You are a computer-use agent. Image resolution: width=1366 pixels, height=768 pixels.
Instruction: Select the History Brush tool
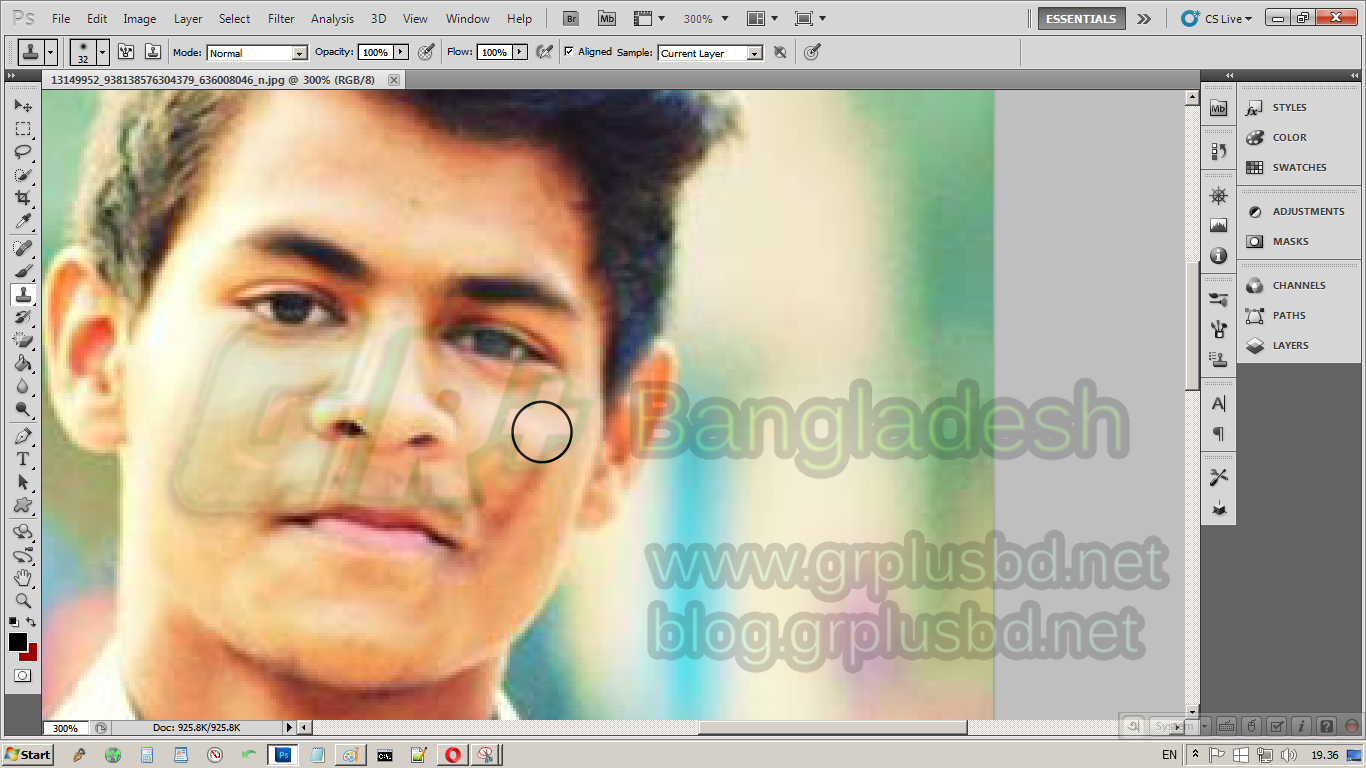tap(23, 317)
